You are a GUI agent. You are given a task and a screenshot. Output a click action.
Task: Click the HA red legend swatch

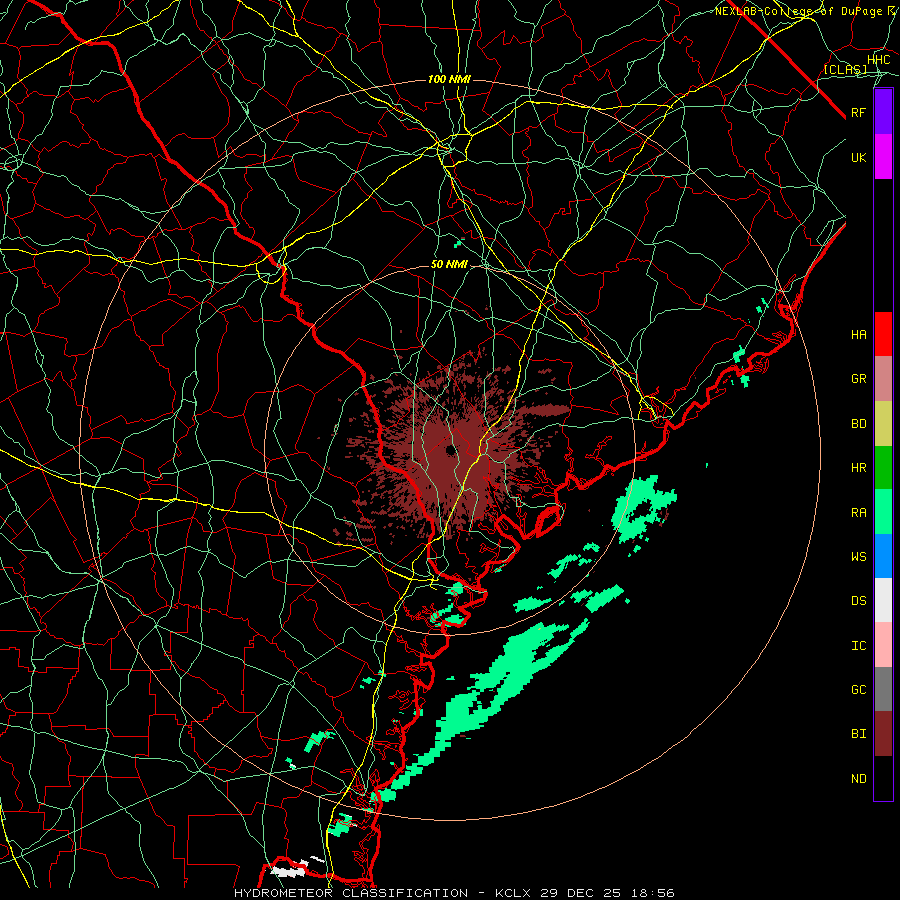[x=883, y=334]
